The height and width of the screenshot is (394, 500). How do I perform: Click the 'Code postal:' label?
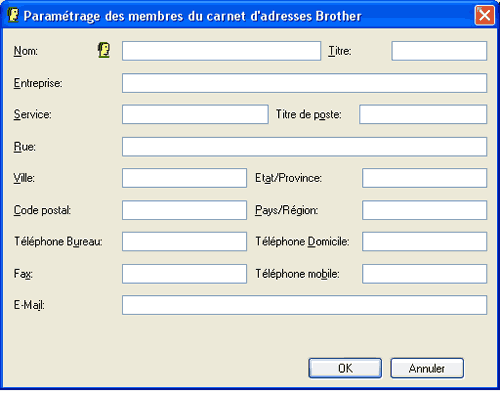point(42,210)
